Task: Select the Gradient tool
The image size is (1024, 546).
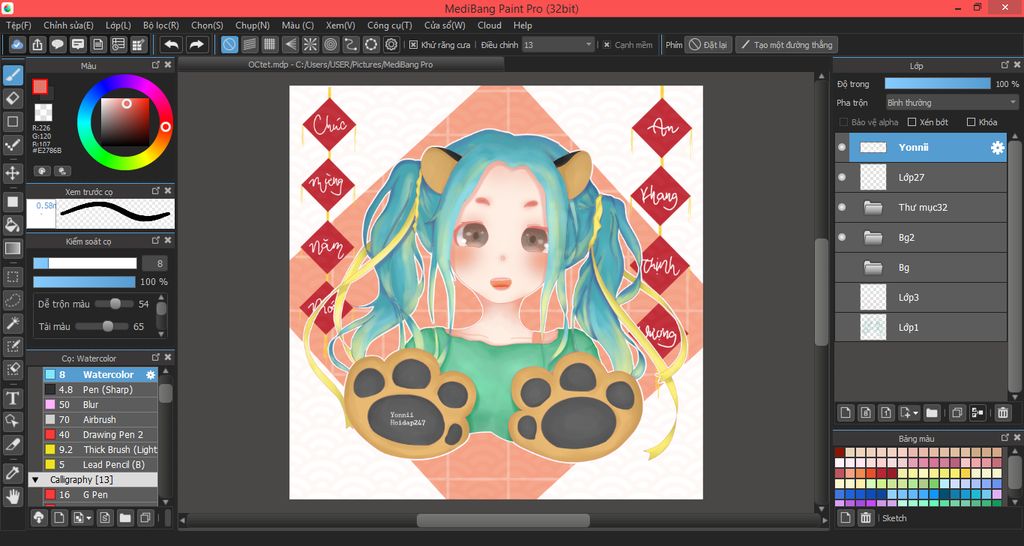Action: [x=12, y=248]
